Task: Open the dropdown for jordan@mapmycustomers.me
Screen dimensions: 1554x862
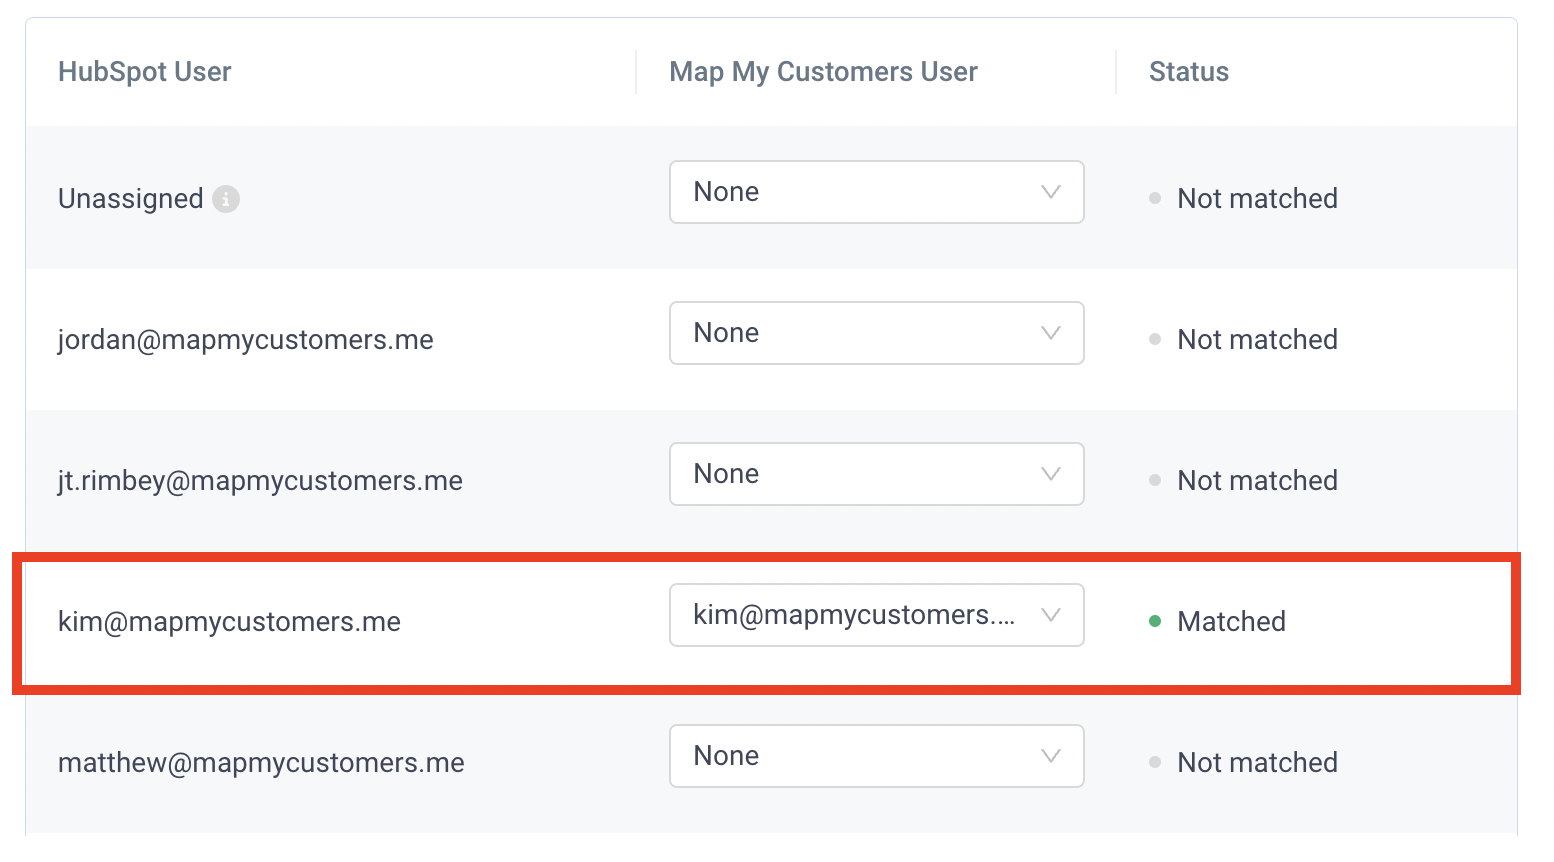Action: pyautogui.click(x=876, y=333)
